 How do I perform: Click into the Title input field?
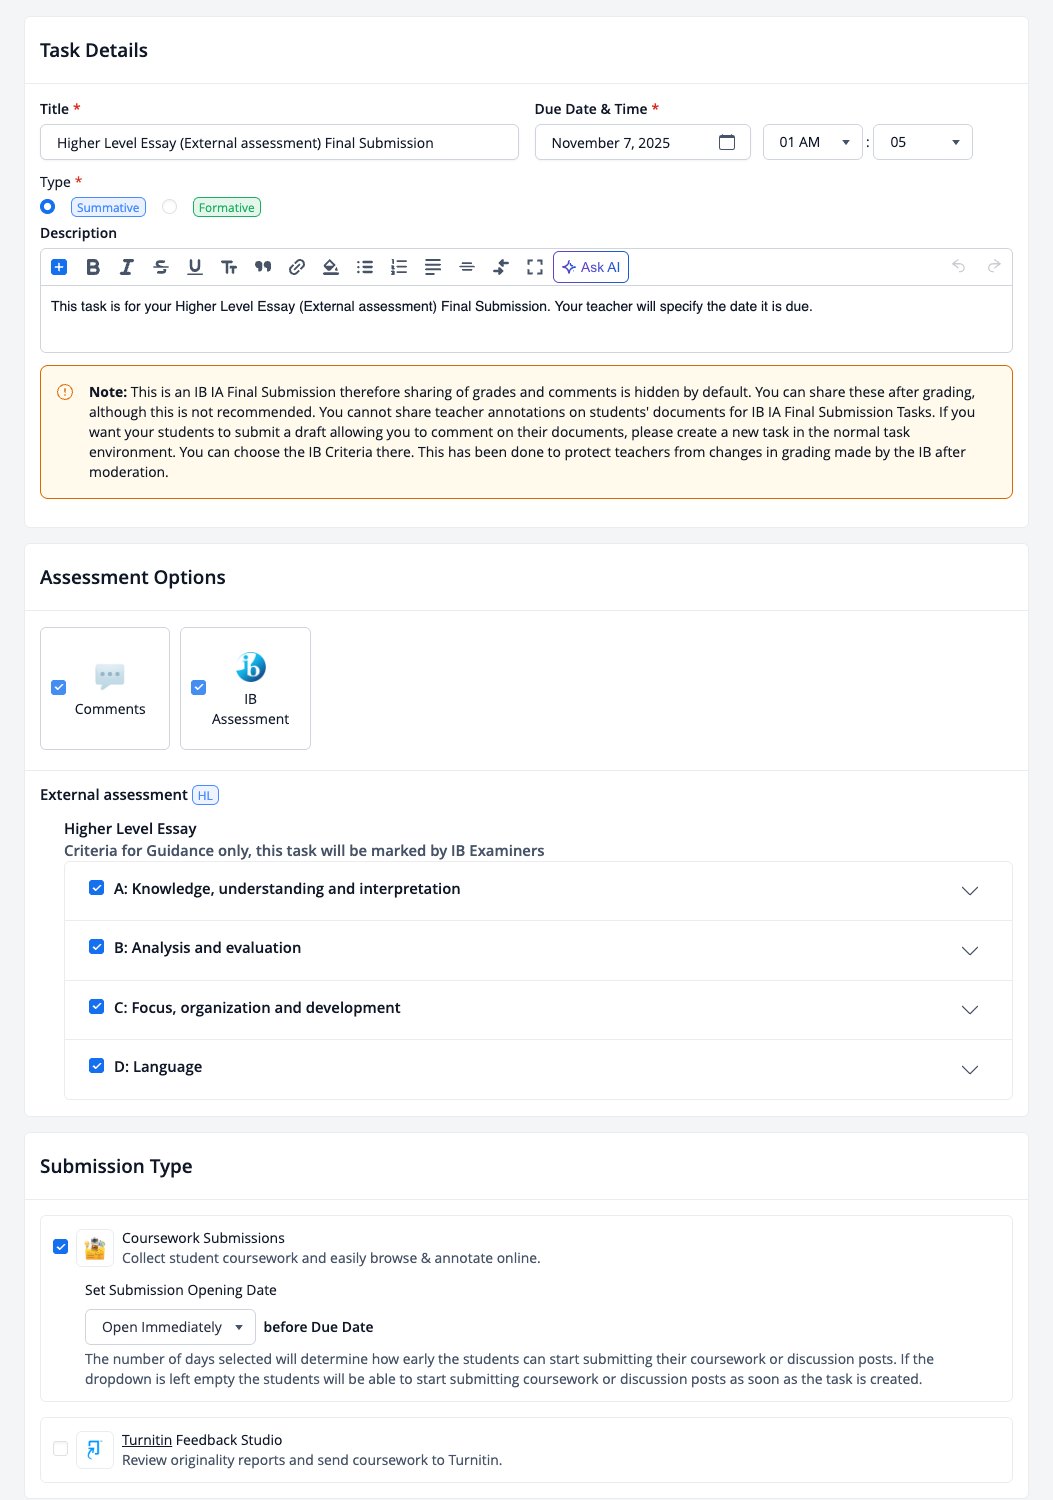click(x=279, y=142)
